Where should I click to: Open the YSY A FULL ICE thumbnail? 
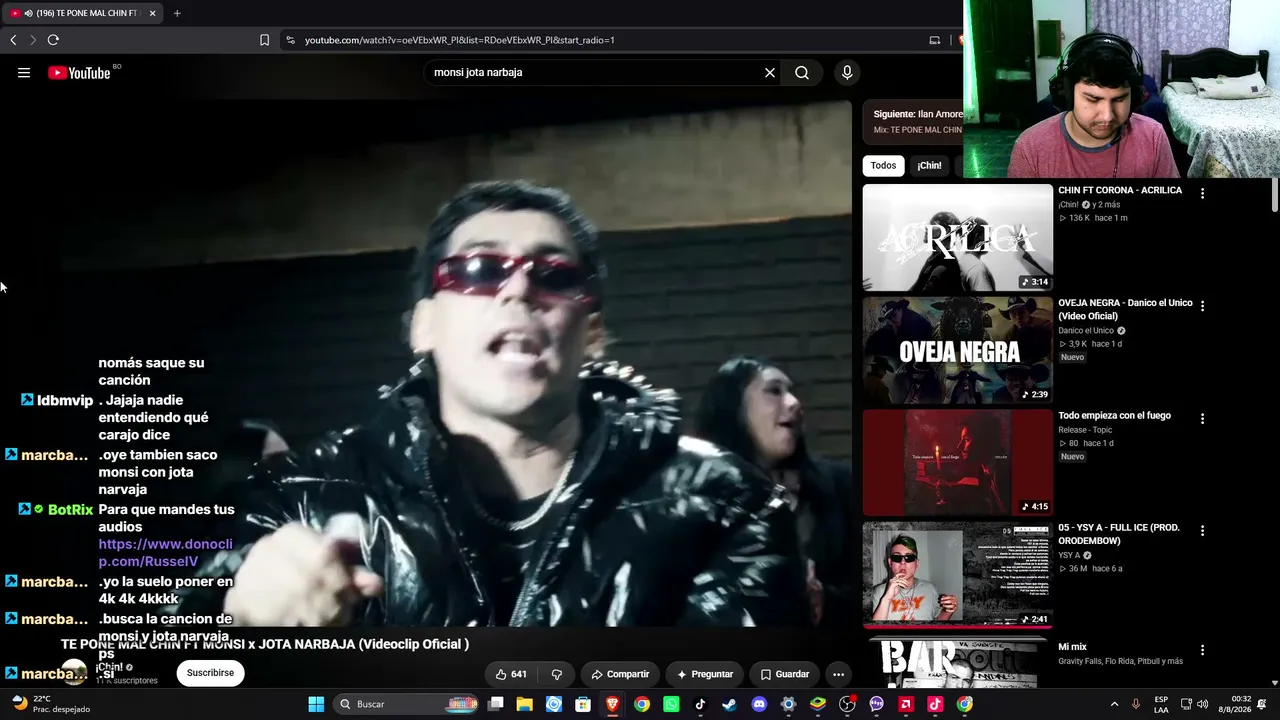[x=958, y=576]
